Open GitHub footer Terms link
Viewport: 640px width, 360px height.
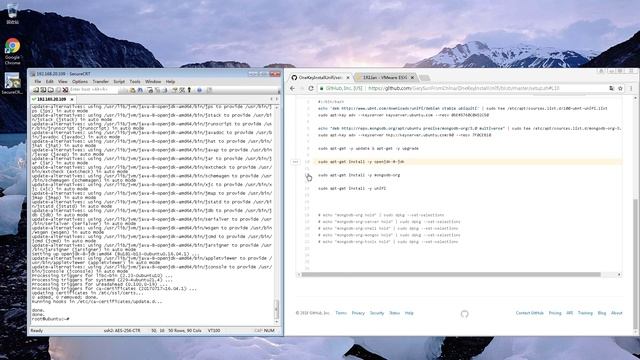(x=341, y=313)
